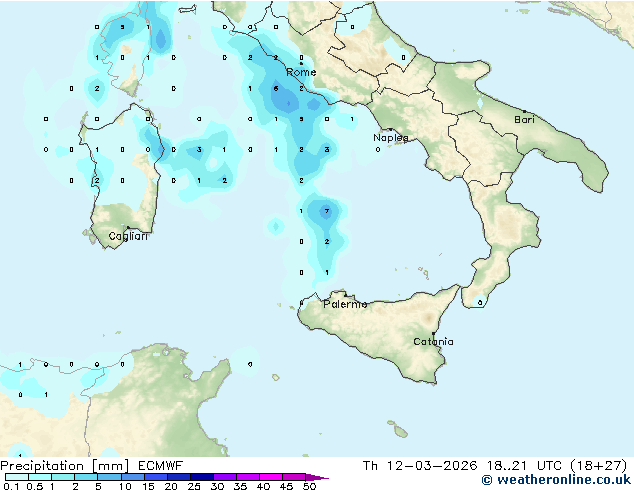Click the legend value '25'
Screen dimensions: 634x490
pos(194,486)
